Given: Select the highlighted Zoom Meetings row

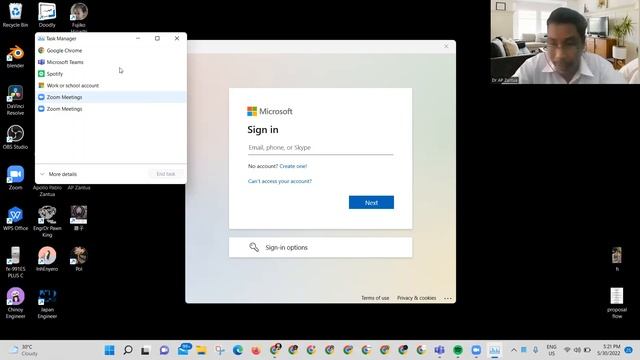Looking at the screenshot, I should coord(111,97).
